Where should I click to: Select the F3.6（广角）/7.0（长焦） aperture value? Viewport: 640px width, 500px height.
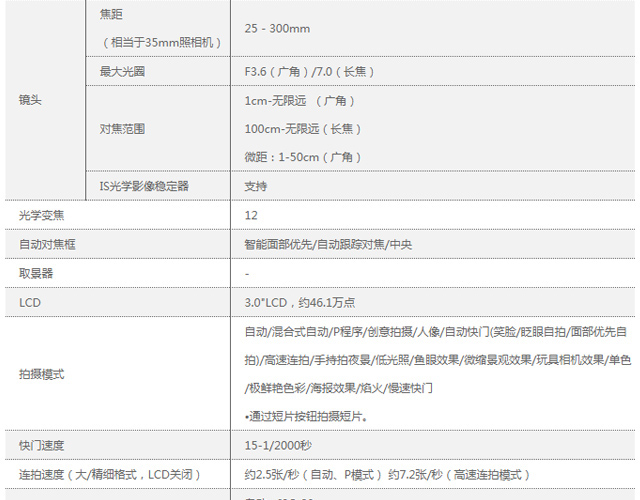[310, 72]
